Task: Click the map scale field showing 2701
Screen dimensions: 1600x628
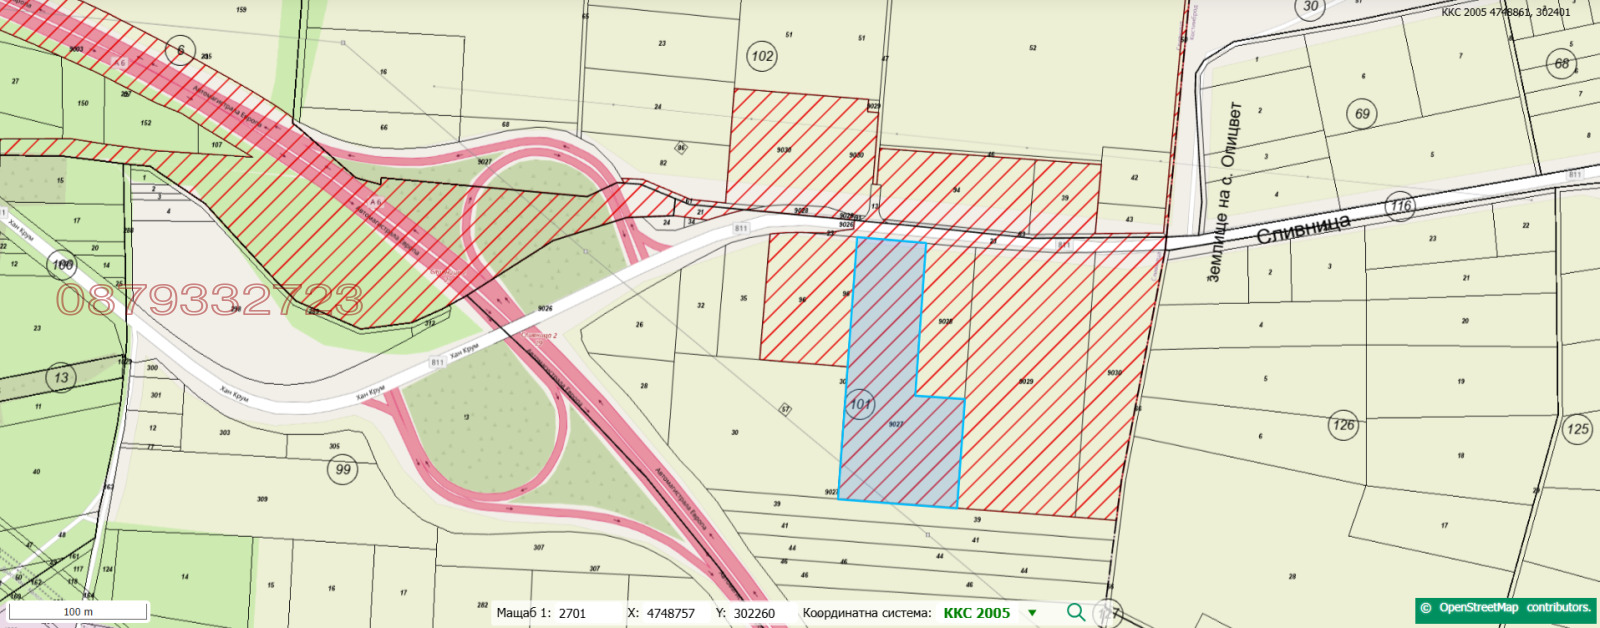Action: (x=572, y=613)
